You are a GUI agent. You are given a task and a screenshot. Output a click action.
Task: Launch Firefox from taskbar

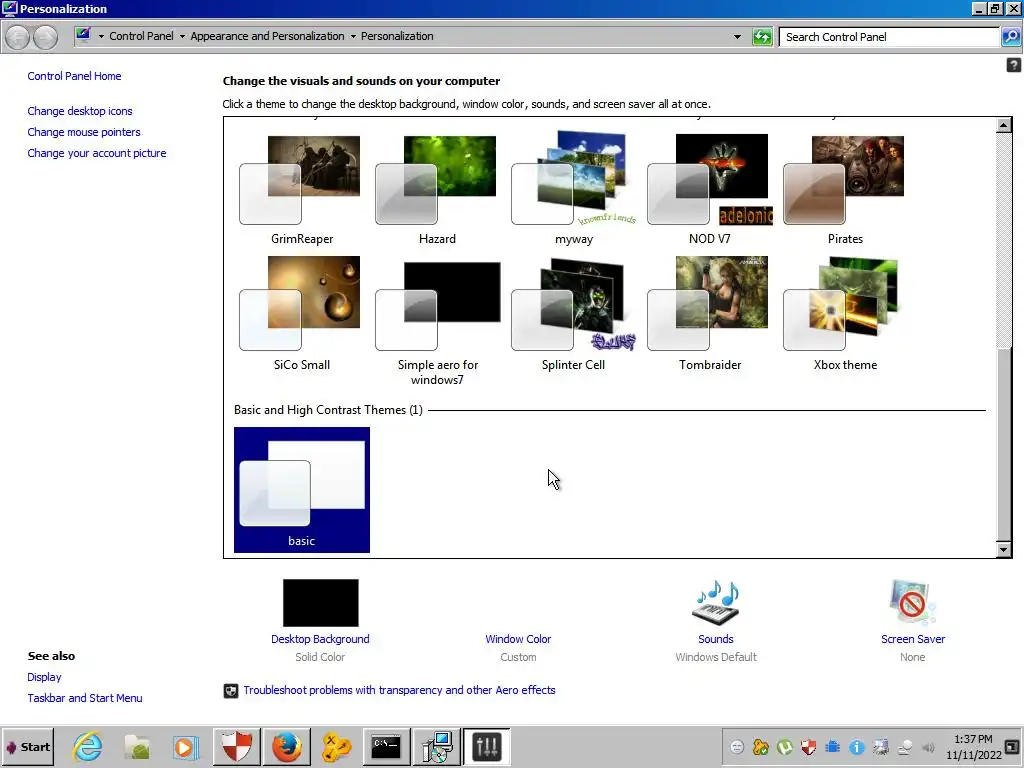click(x=287, y=747)
